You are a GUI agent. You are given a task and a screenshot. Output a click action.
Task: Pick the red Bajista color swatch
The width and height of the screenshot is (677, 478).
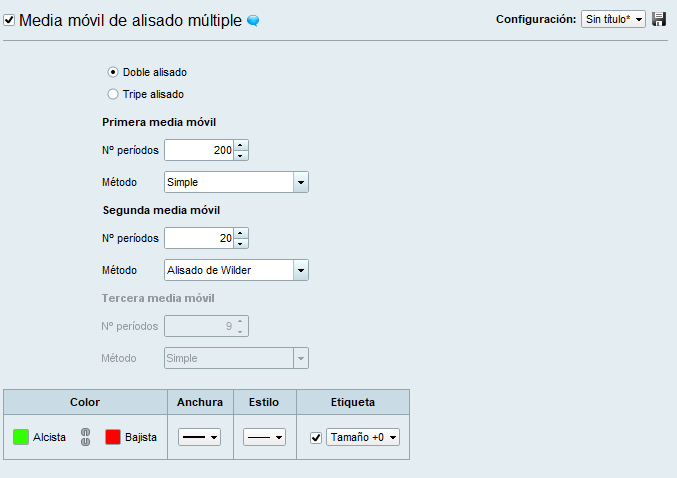(x=113, y=437)
